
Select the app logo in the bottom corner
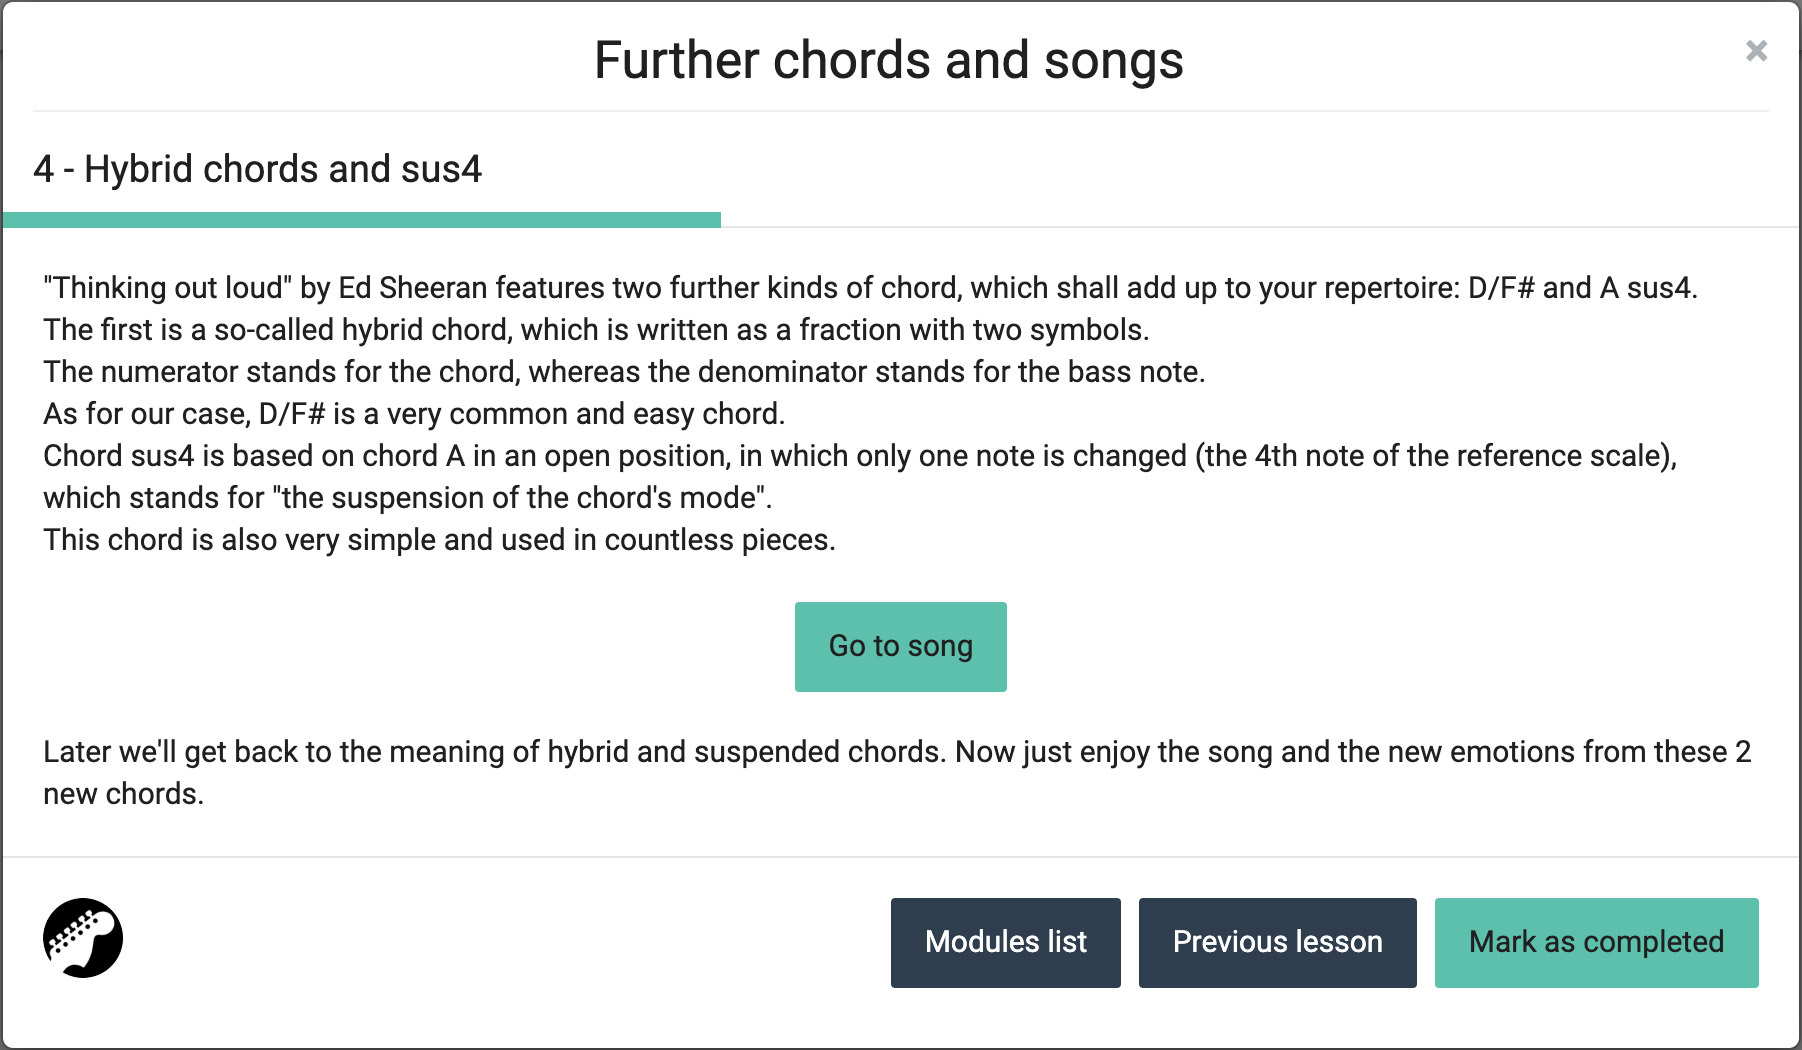(84, 938)
